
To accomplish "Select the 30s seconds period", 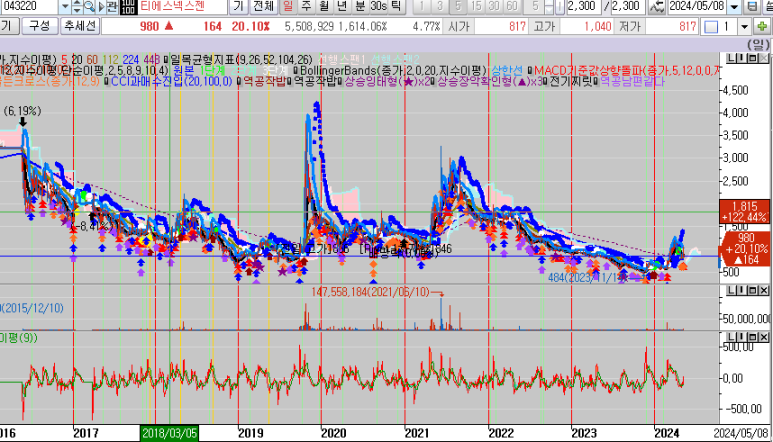I will (378, 6).
